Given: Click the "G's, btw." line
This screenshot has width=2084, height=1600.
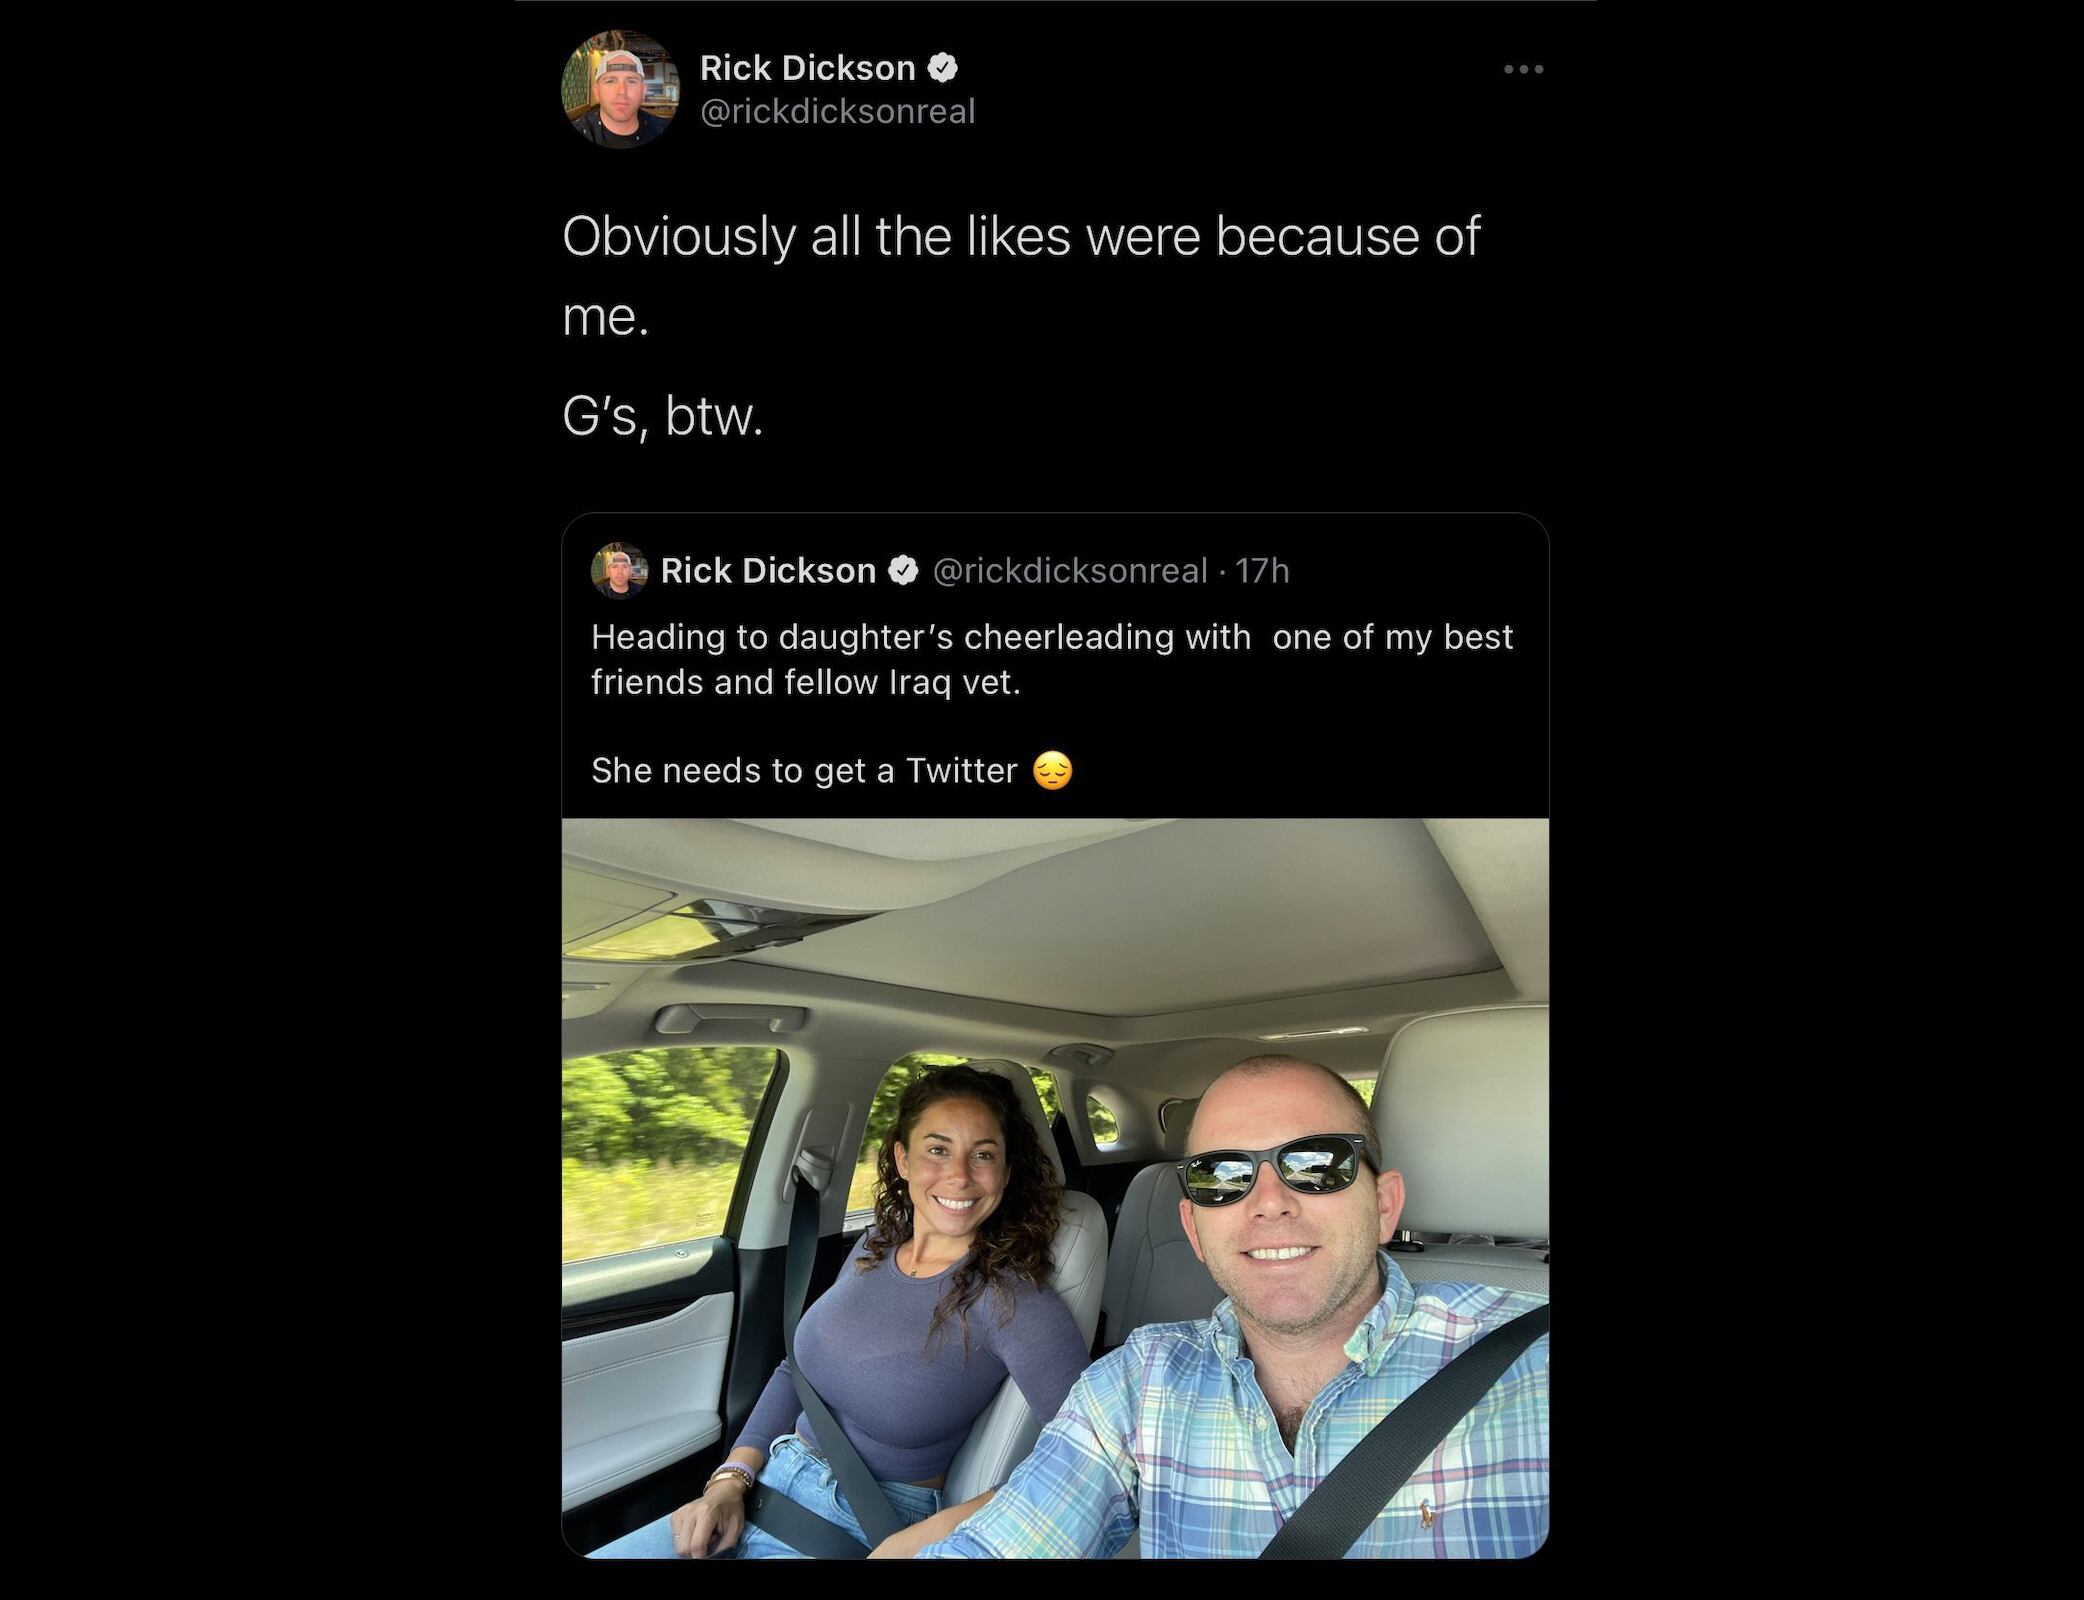Looking at the screenshot, I should coord(662,416).
